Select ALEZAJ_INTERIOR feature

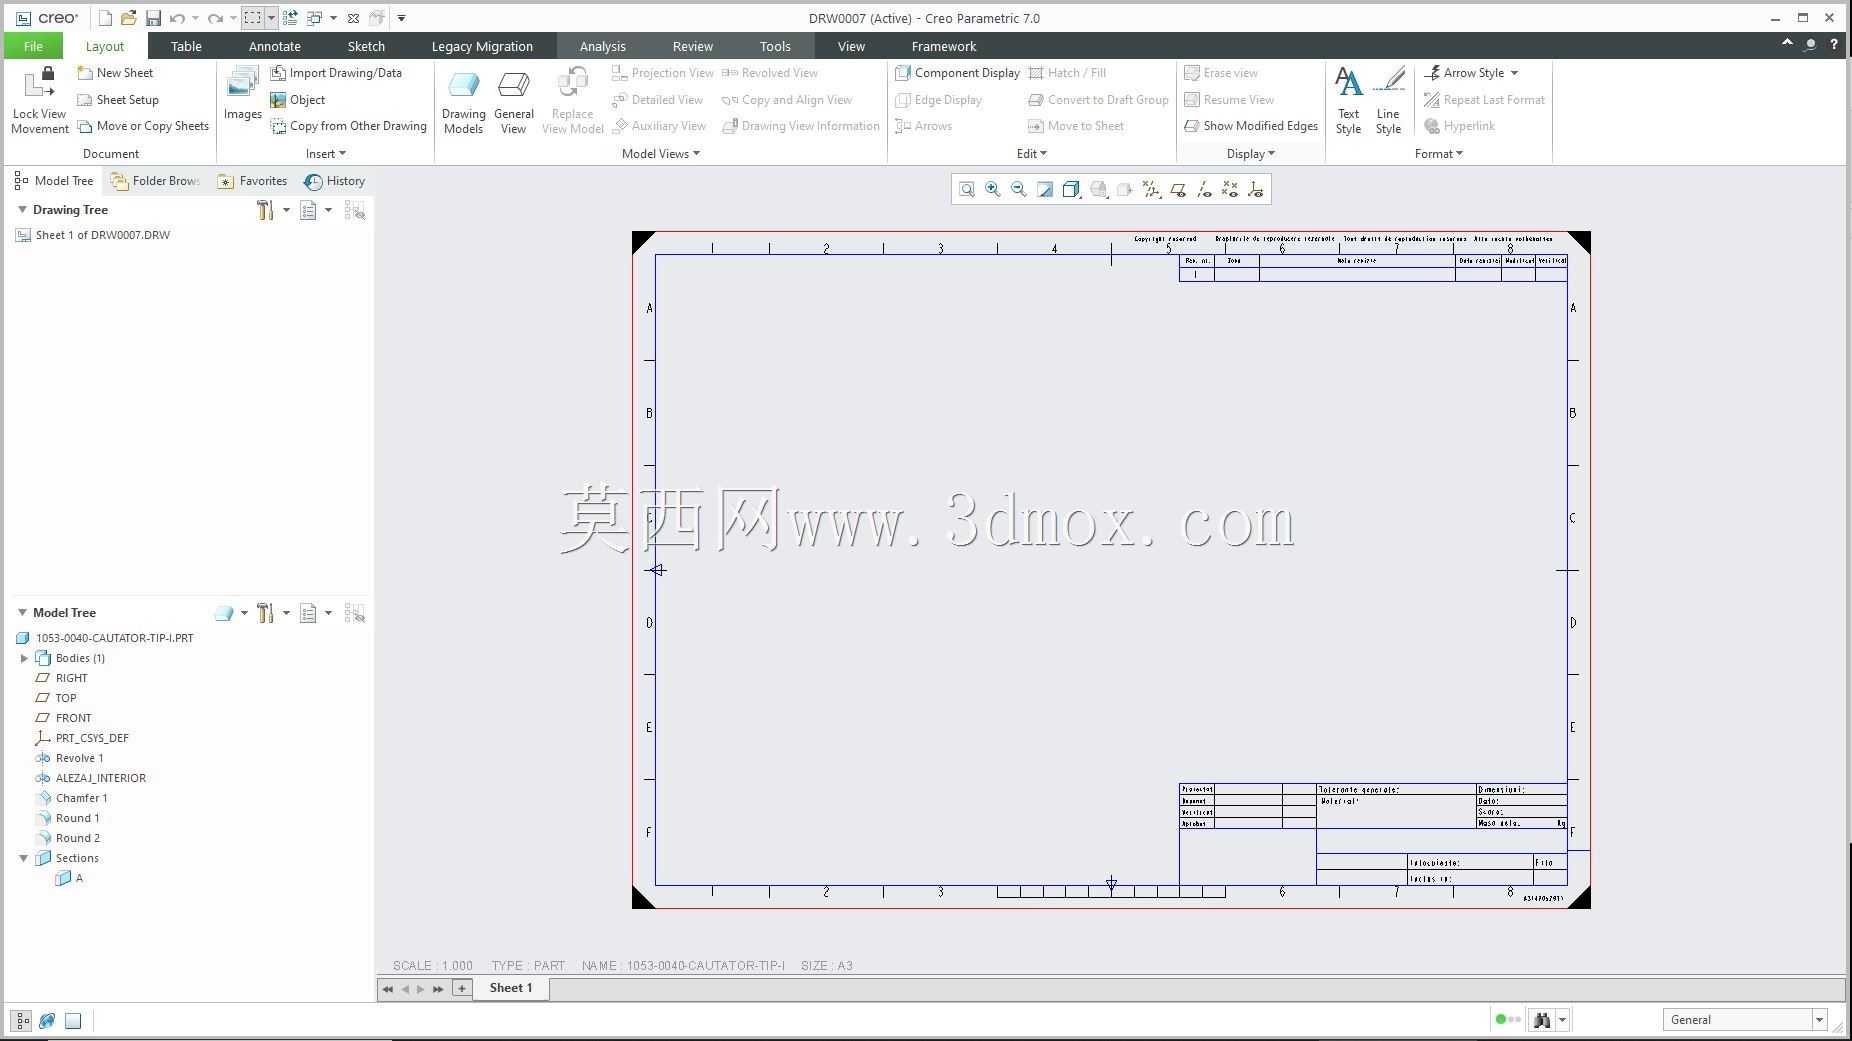(x=90, y=778)
